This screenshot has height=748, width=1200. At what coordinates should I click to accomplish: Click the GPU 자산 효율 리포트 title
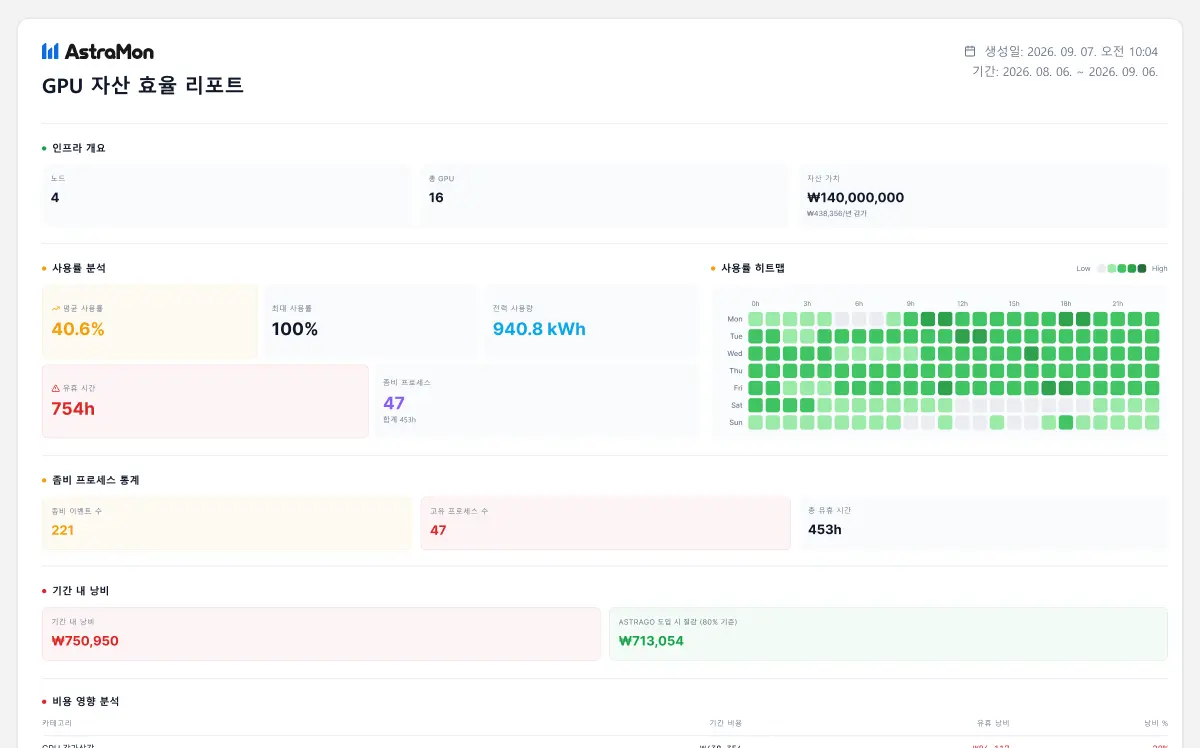click(x=143, y=85)
